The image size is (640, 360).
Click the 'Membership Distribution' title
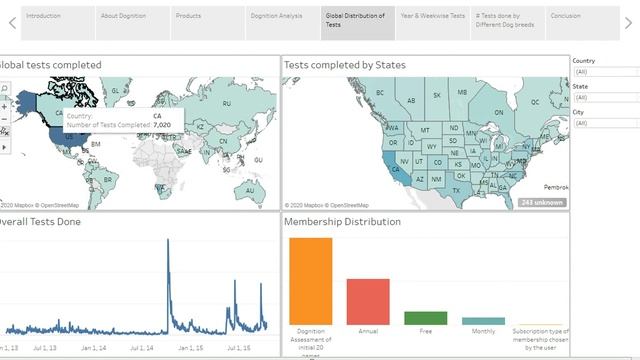pyautogui.click(x=342, y=222)
